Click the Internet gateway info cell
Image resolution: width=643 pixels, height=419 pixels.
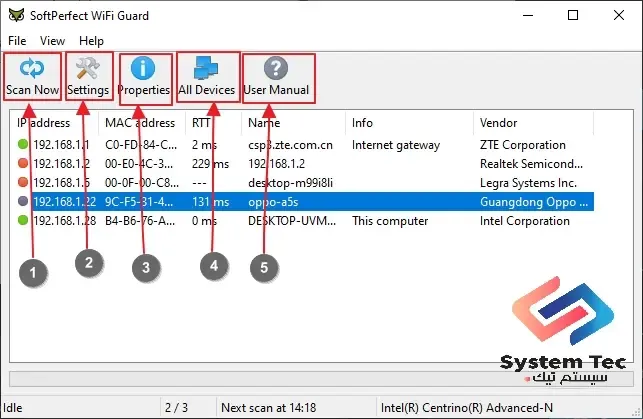pyautogui.click(x=396, y=145)
